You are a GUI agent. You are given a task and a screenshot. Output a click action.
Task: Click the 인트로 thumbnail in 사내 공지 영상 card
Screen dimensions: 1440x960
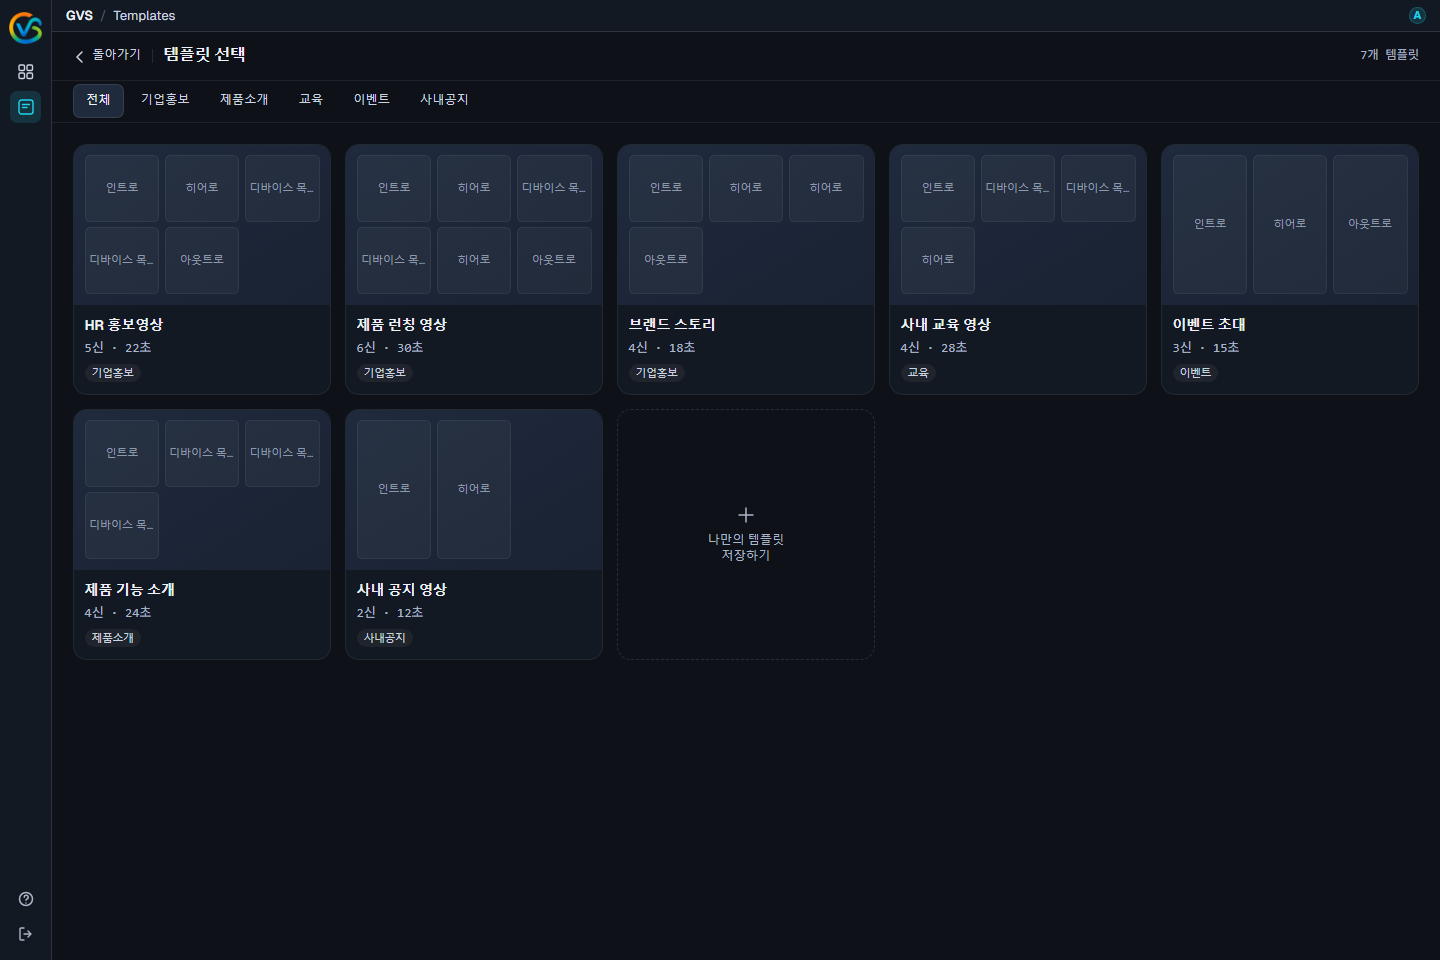(394, 489)
